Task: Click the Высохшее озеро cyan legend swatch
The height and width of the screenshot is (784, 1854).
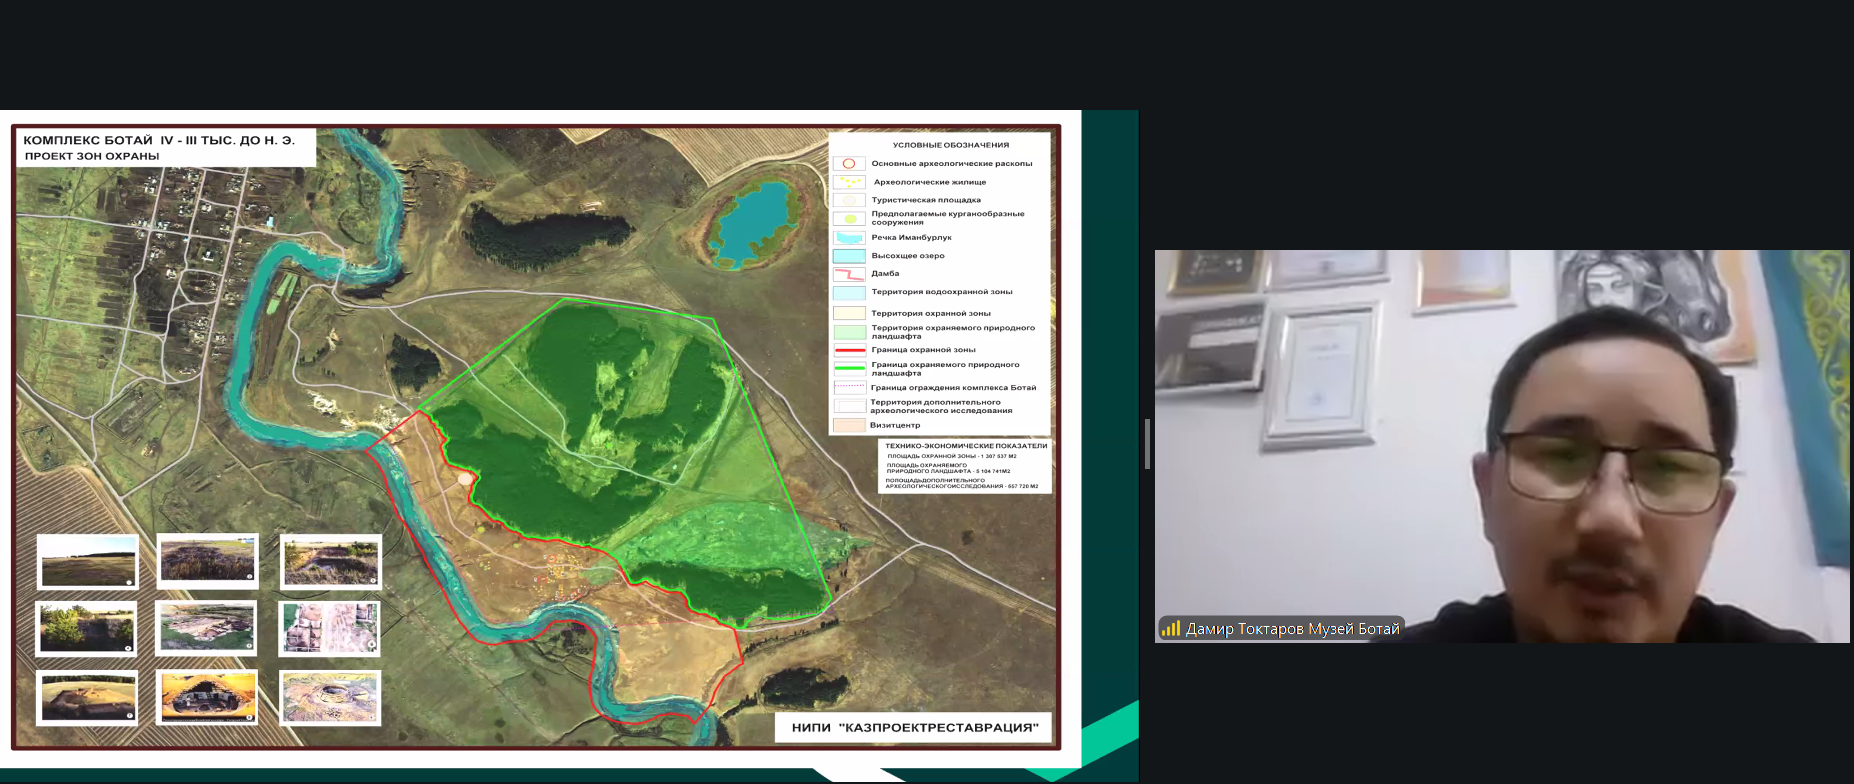Action: point(848,256)
